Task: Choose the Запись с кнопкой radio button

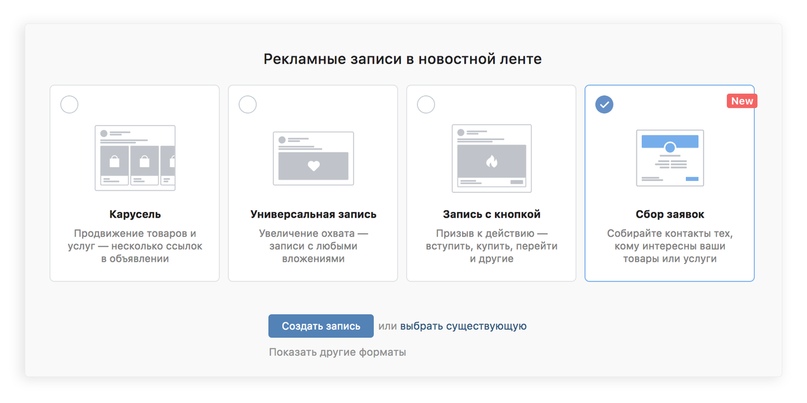Action: click(x=426, y=104)
